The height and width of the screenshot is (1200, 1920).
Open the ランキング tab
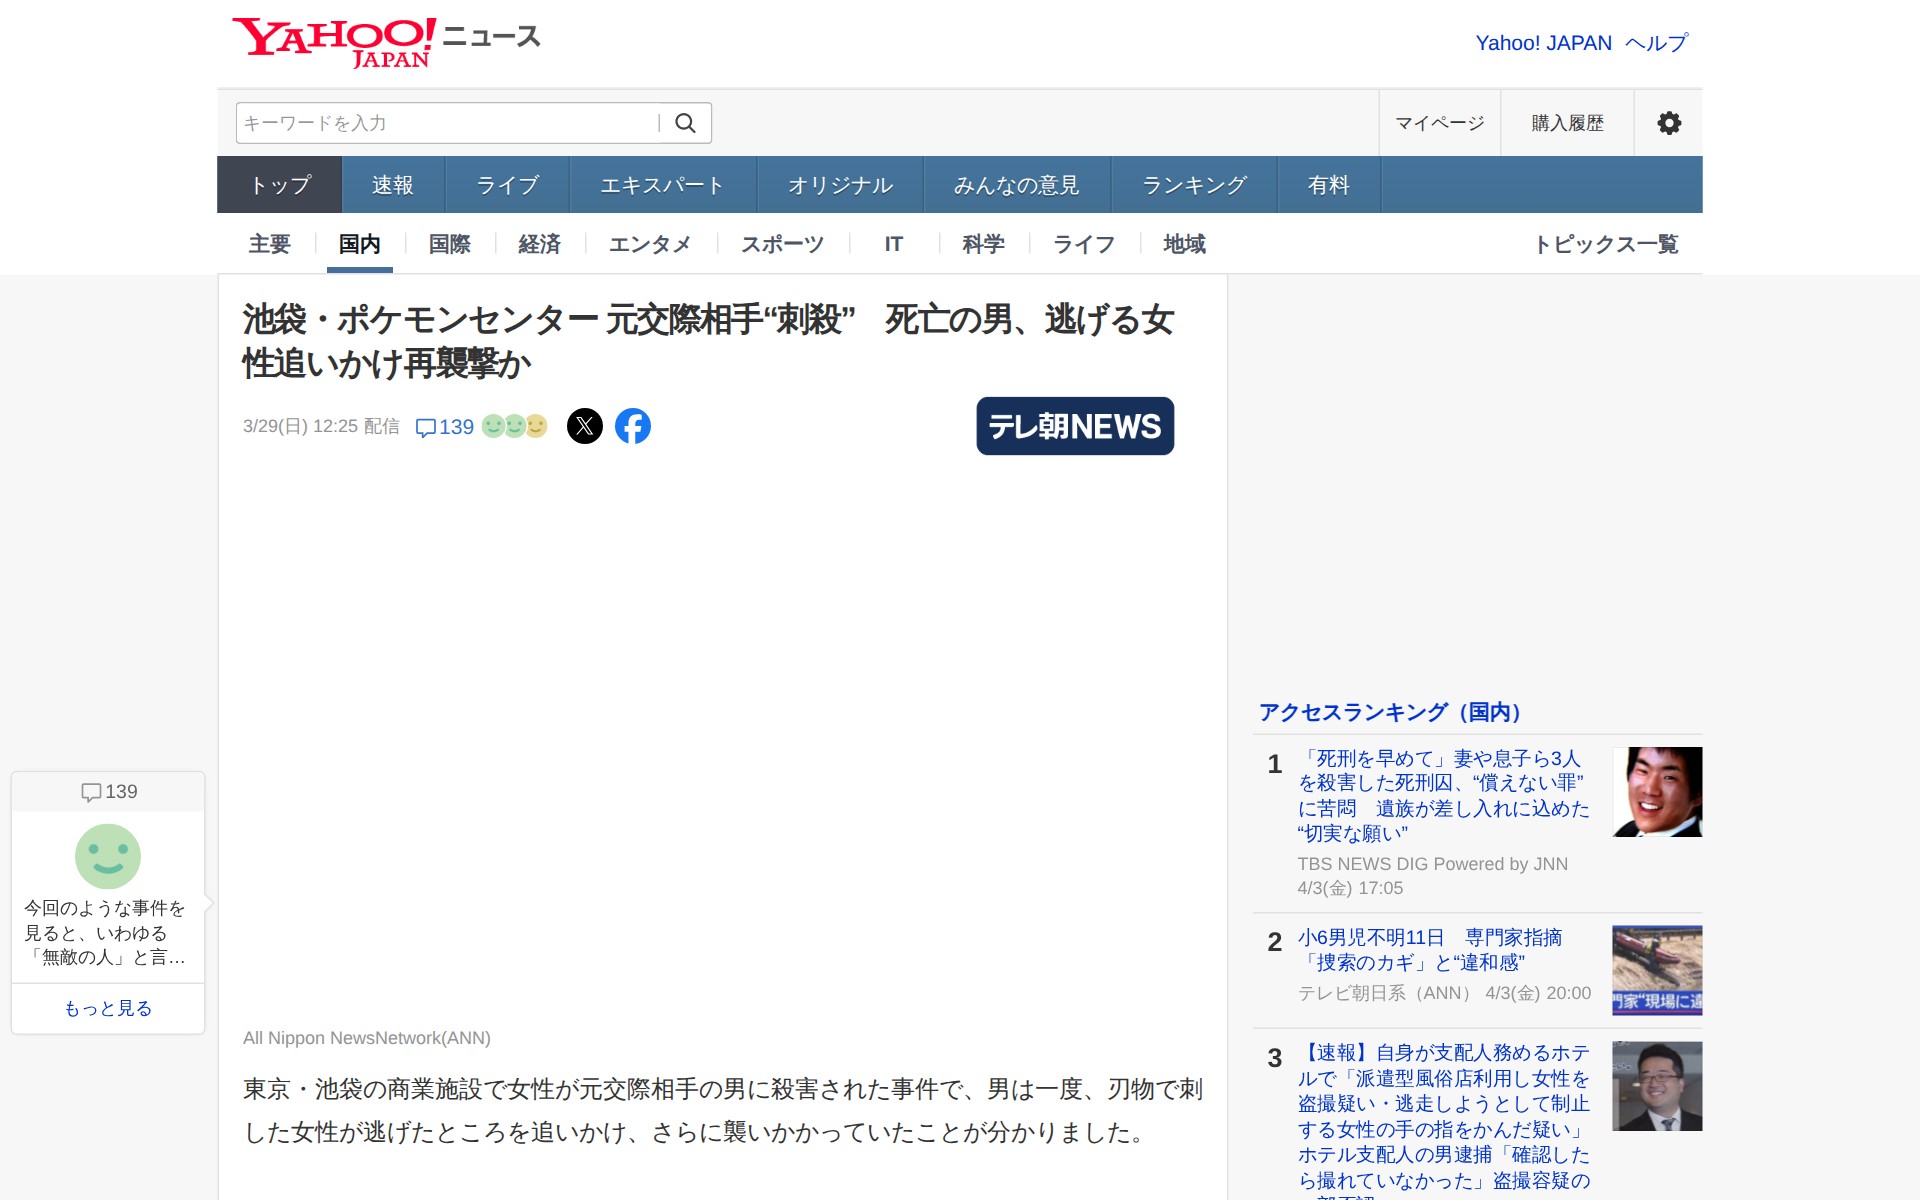click(1194, 185)
